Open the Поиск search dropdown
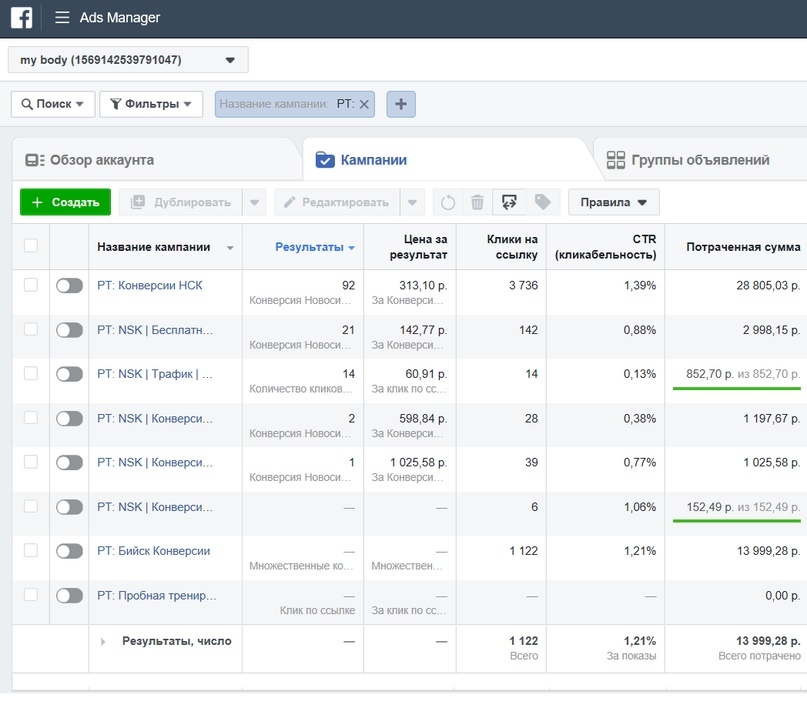 tap(53, 104)
